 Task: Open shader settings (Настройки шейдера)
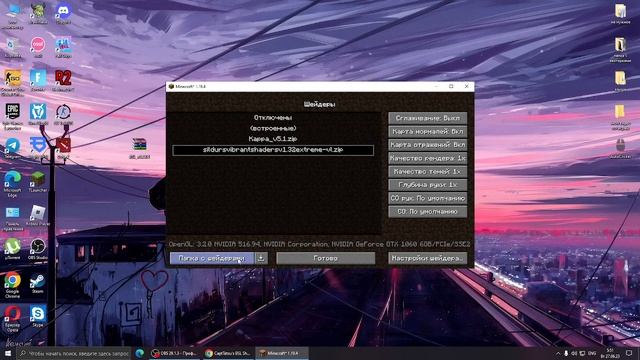click(427, 258)
